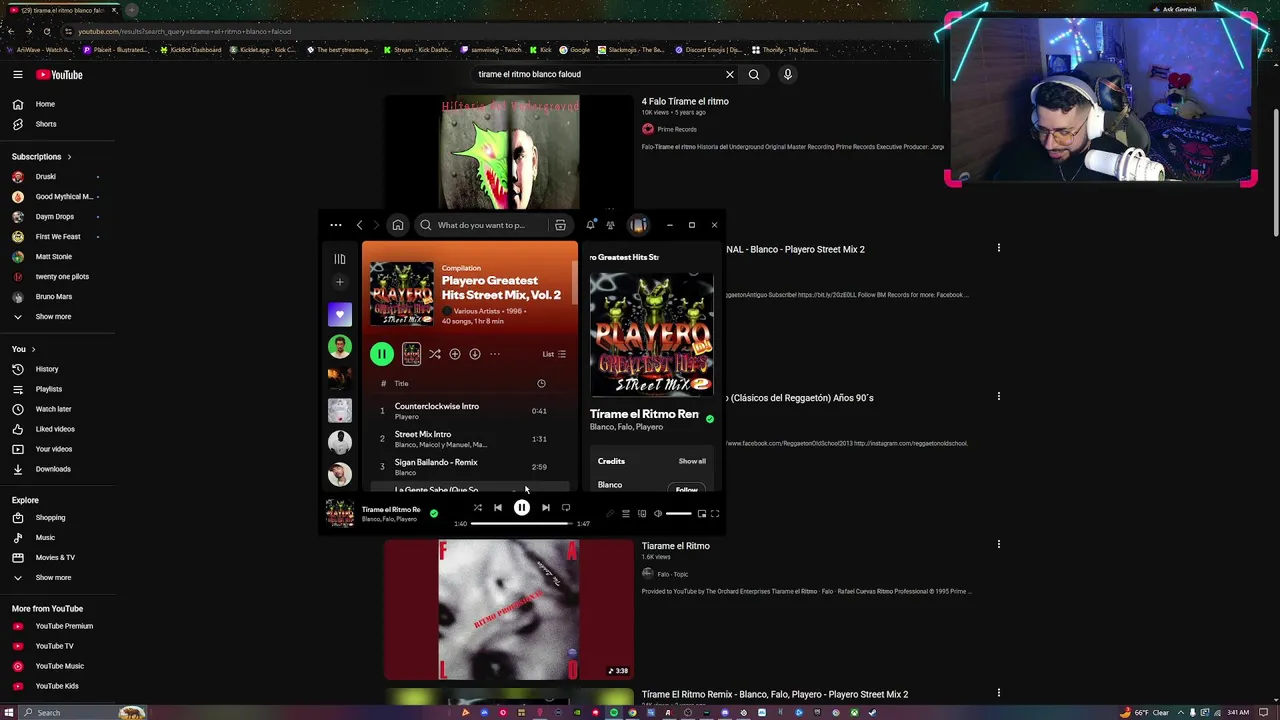Open Spotify profile avatar menu

pyautogui.click(x=638, y=225)
